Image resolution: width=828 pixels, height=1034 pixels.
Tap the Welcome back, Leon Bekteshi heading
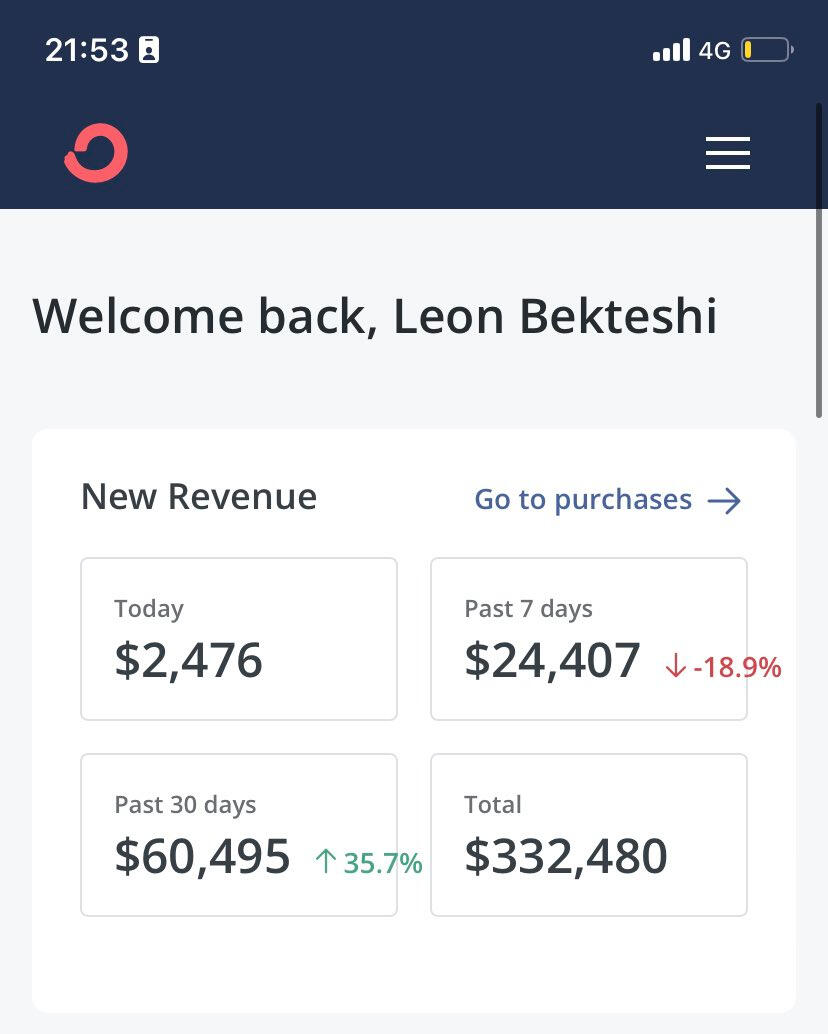pos(375,316)
